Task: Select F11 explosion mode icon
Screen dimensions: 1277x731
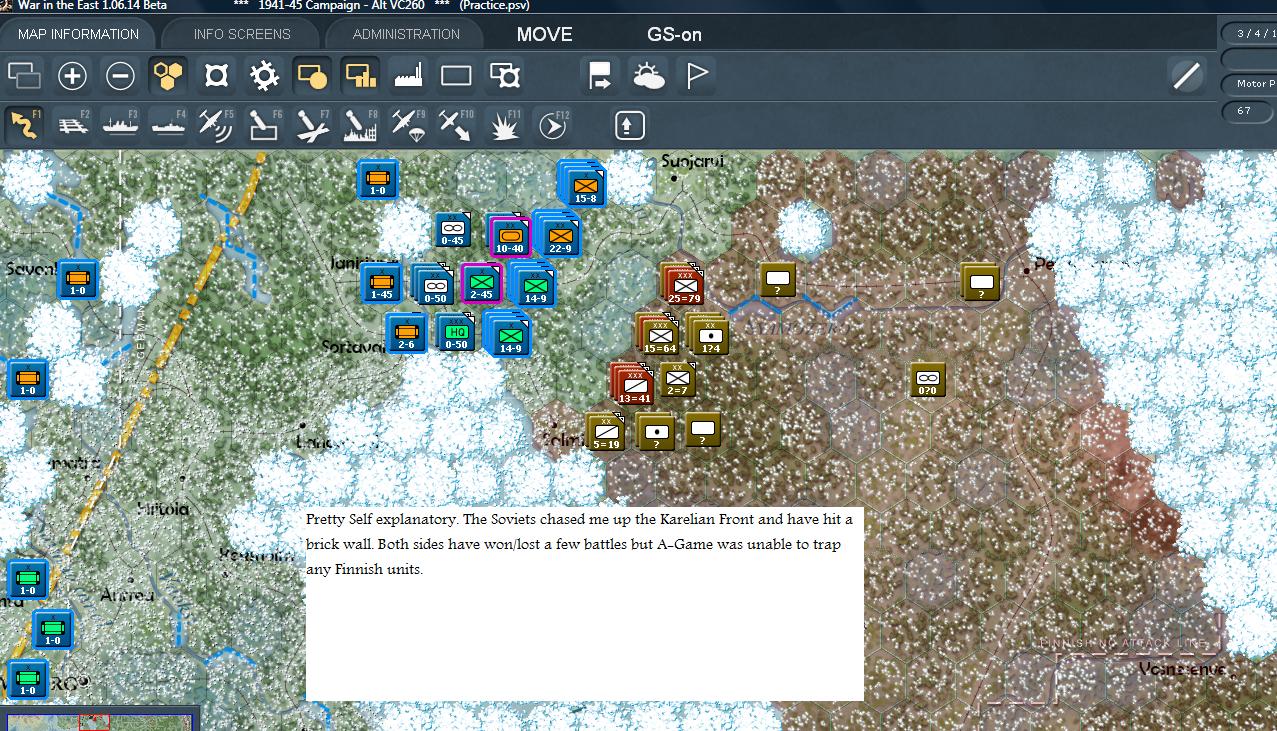Action: pos(504,125)
